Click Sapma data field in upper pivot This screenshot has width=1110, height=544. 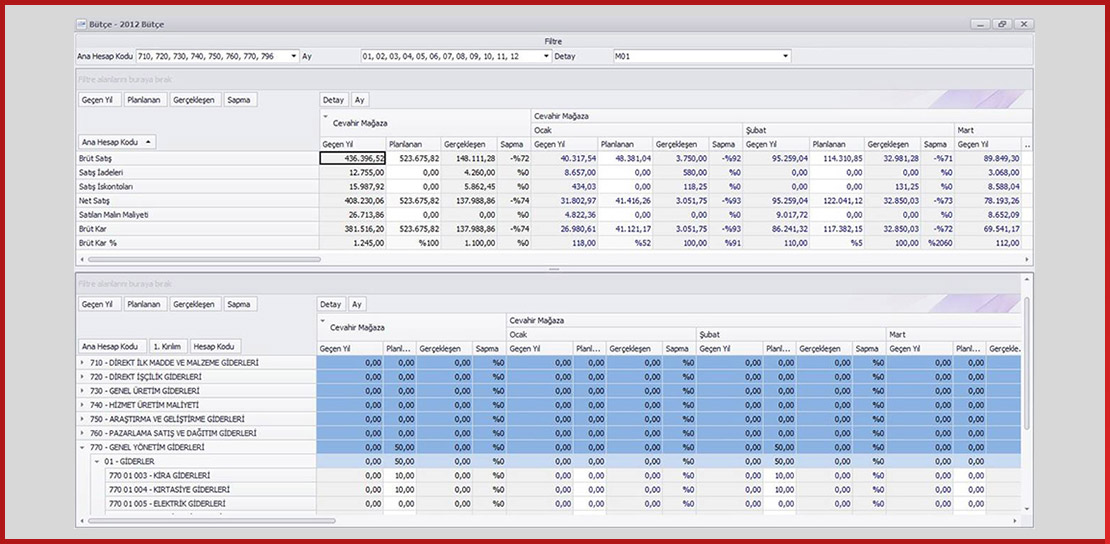pos(241,100)
